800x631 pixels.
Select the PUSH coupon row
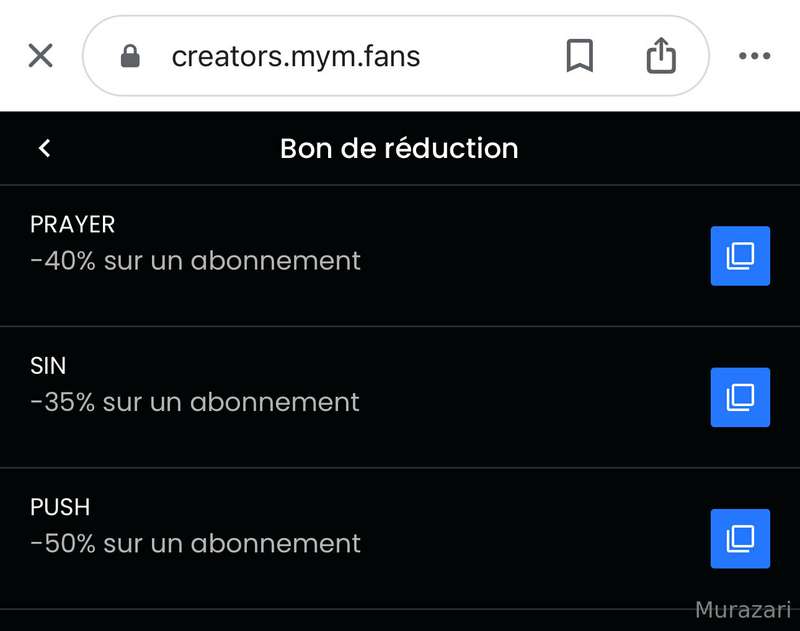400,539
